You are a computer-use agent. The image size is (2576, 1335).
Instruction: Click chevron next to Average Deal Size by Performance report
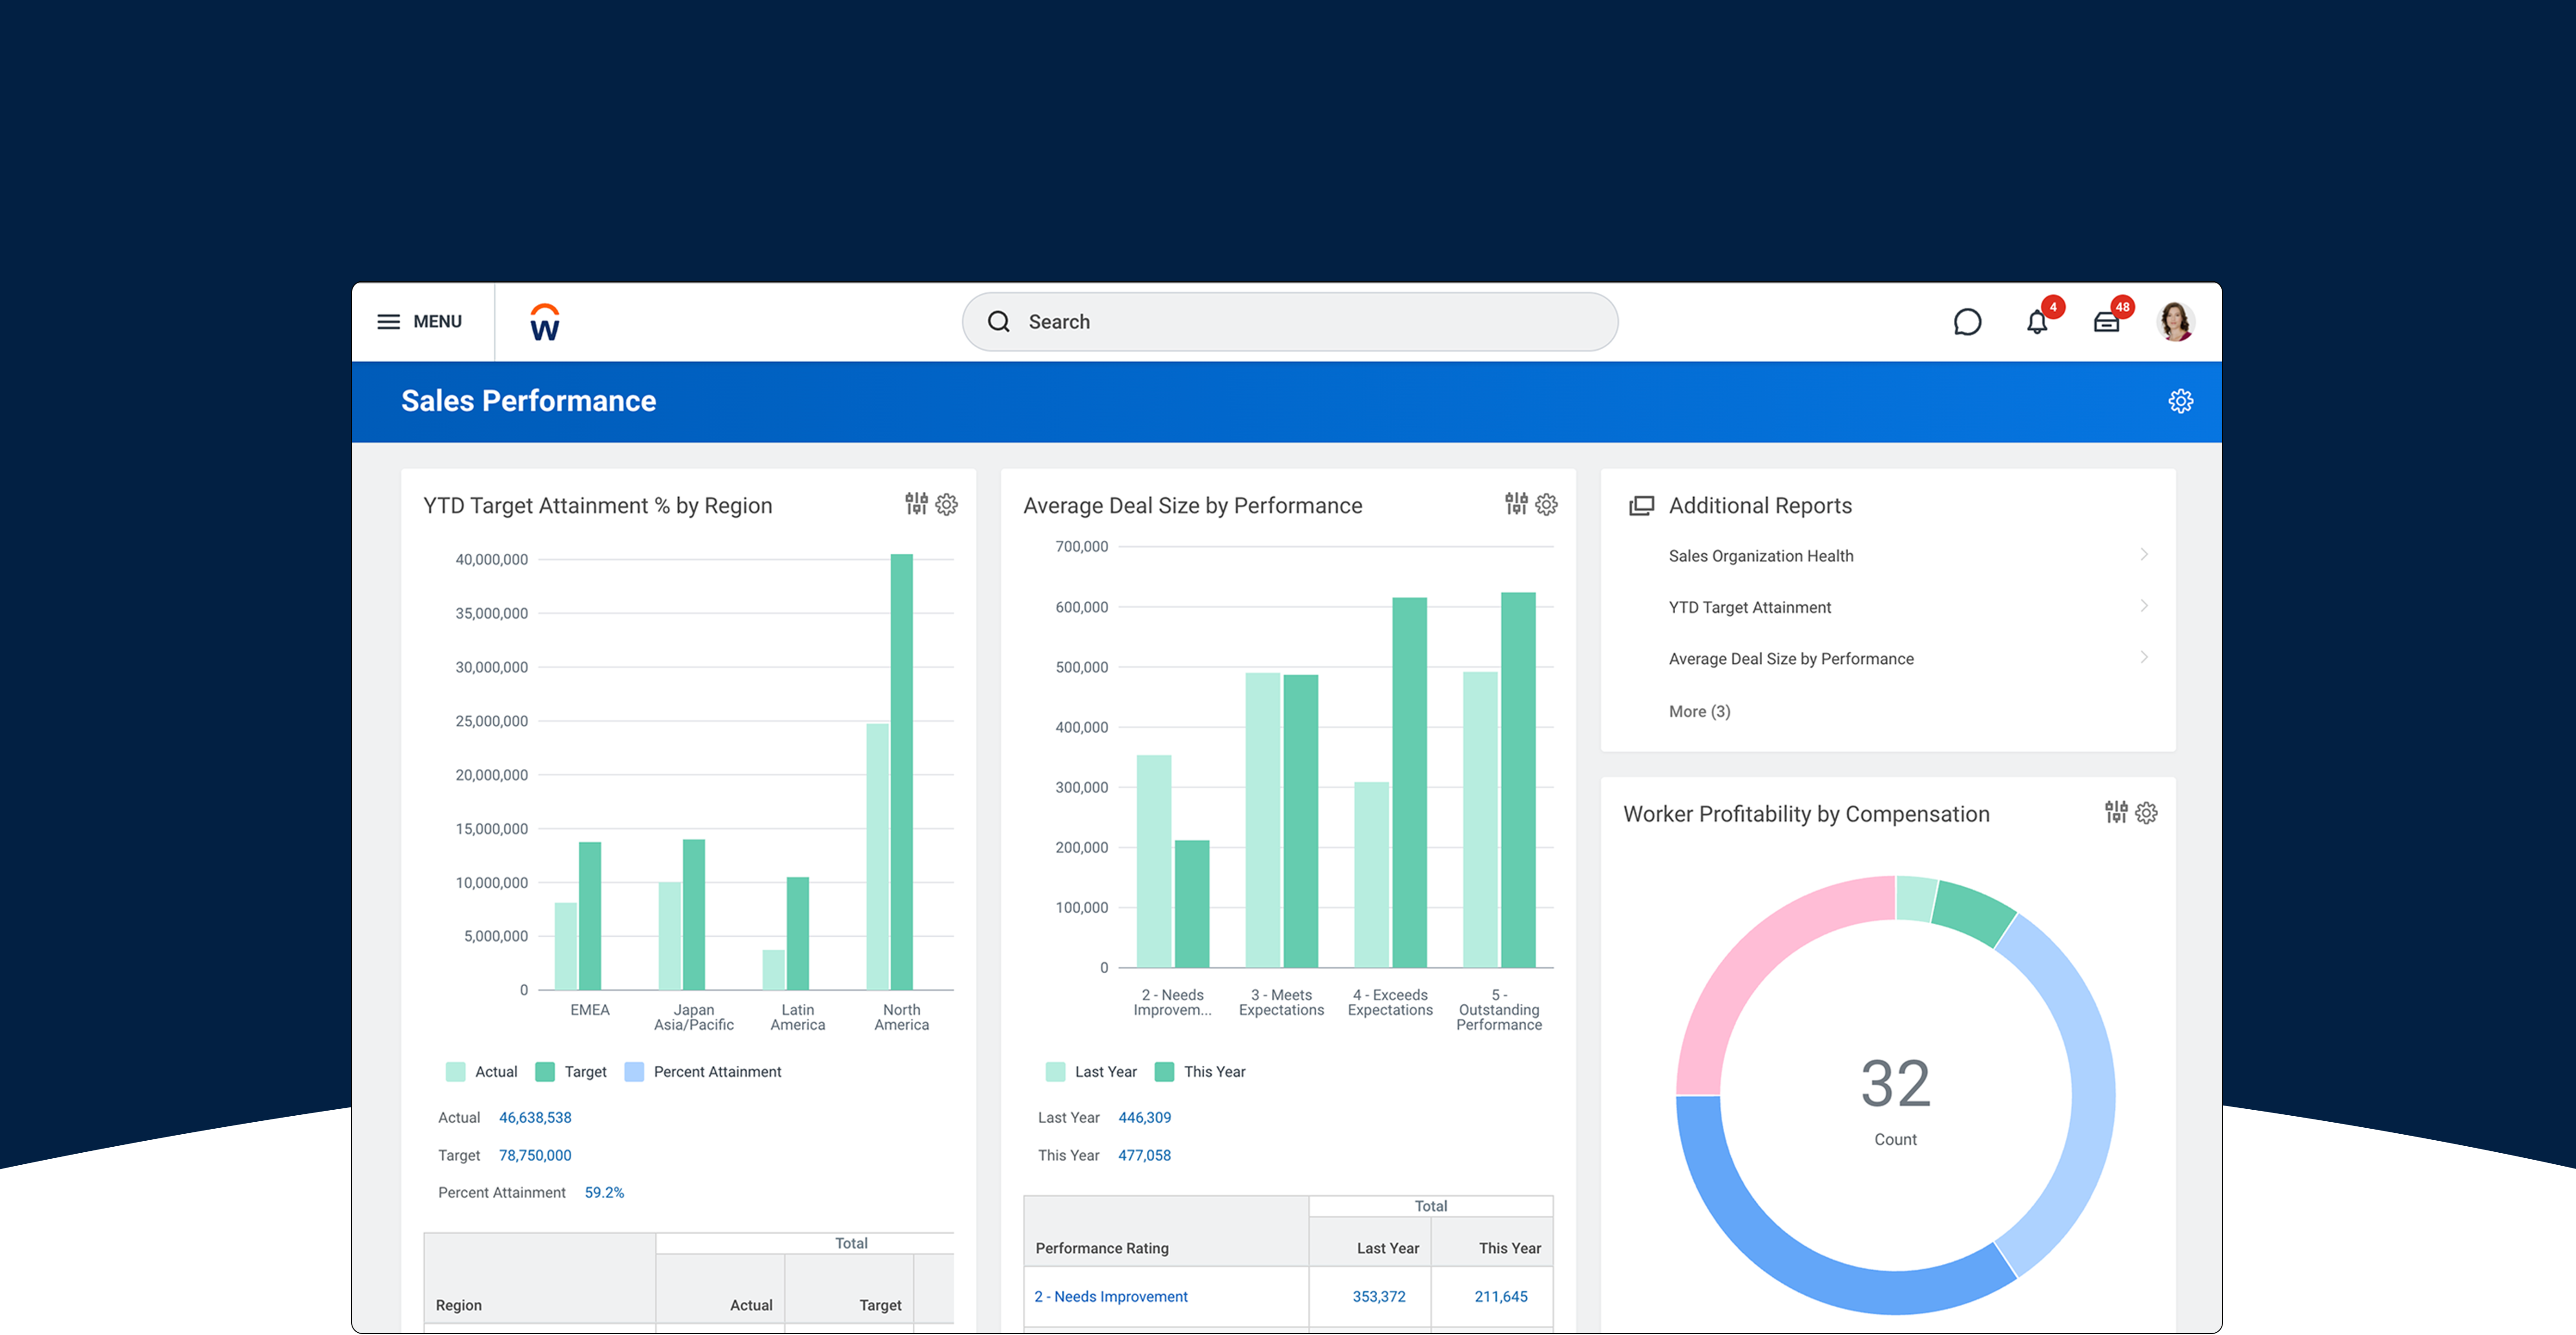point(2144,657)
